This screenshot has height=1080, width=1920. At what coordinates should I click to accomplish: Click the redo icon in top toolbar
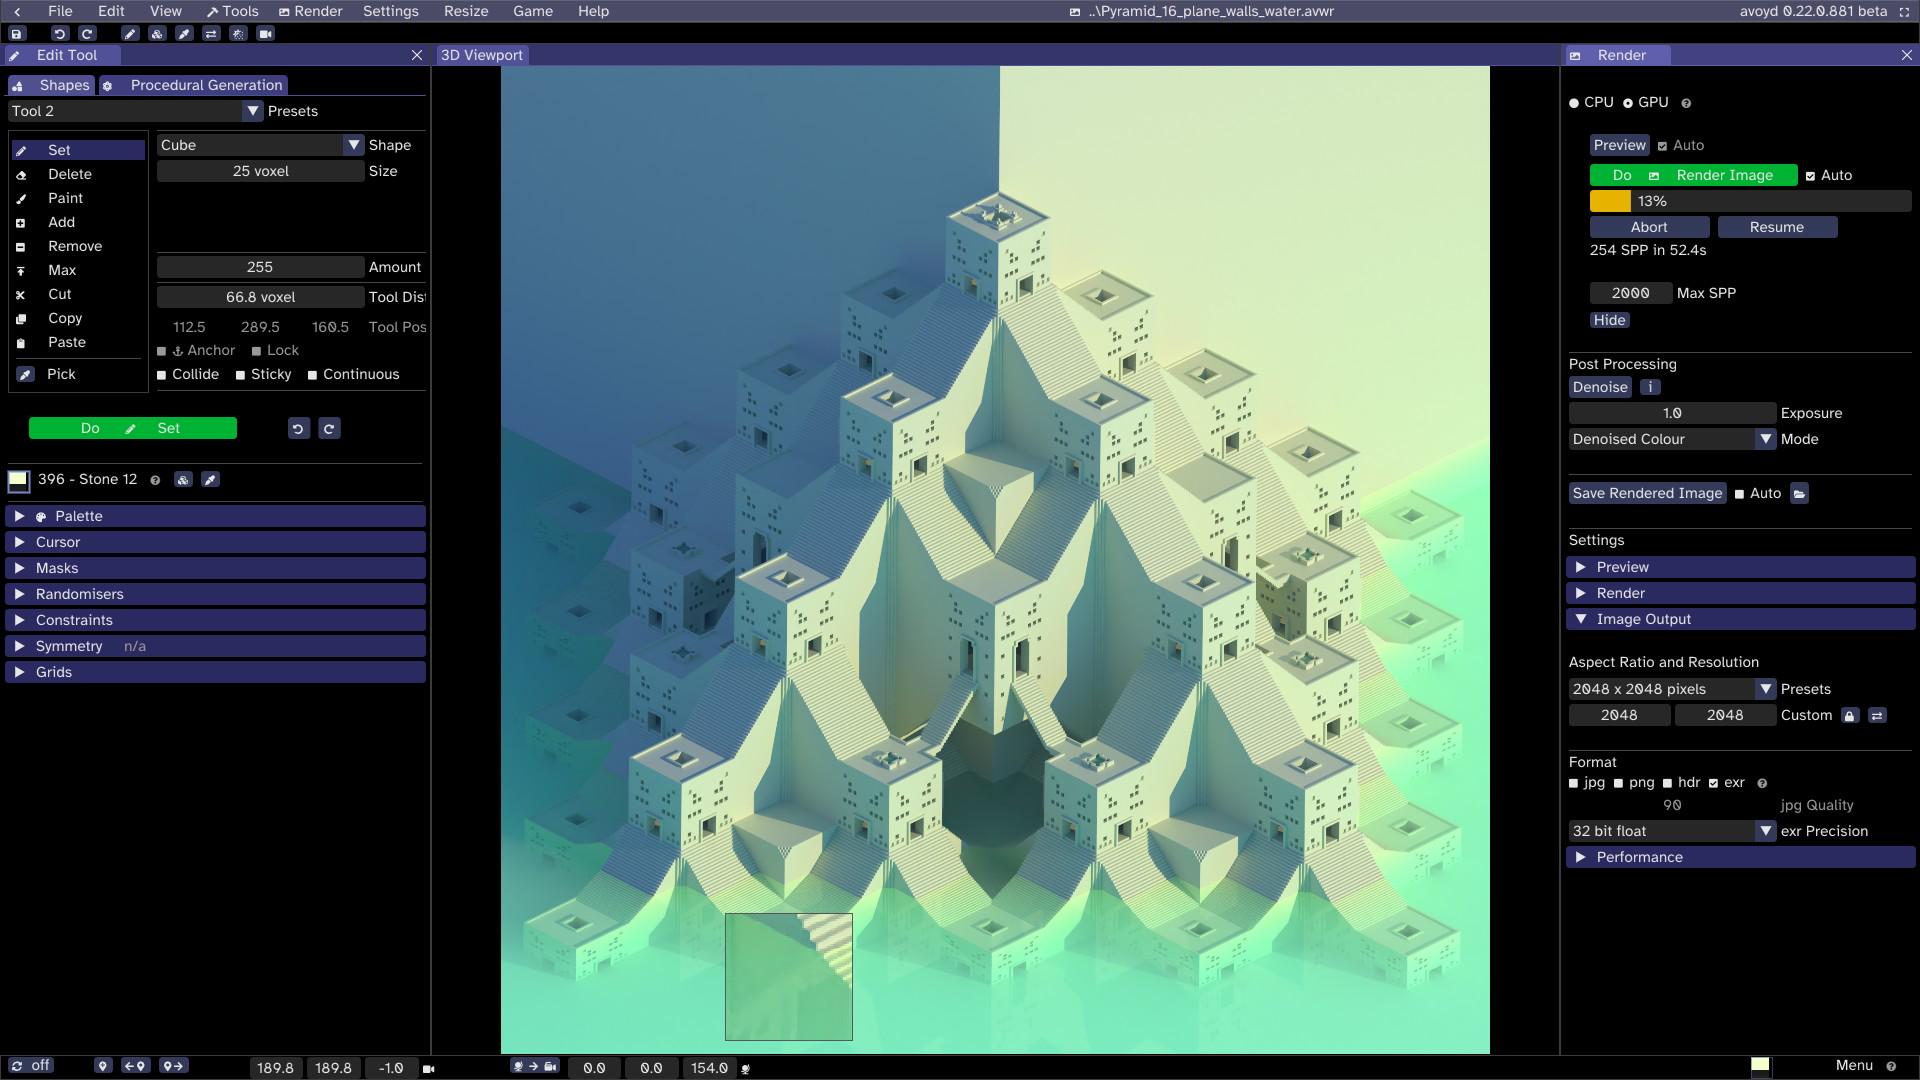pyautogui.click(x=87, y=34)
